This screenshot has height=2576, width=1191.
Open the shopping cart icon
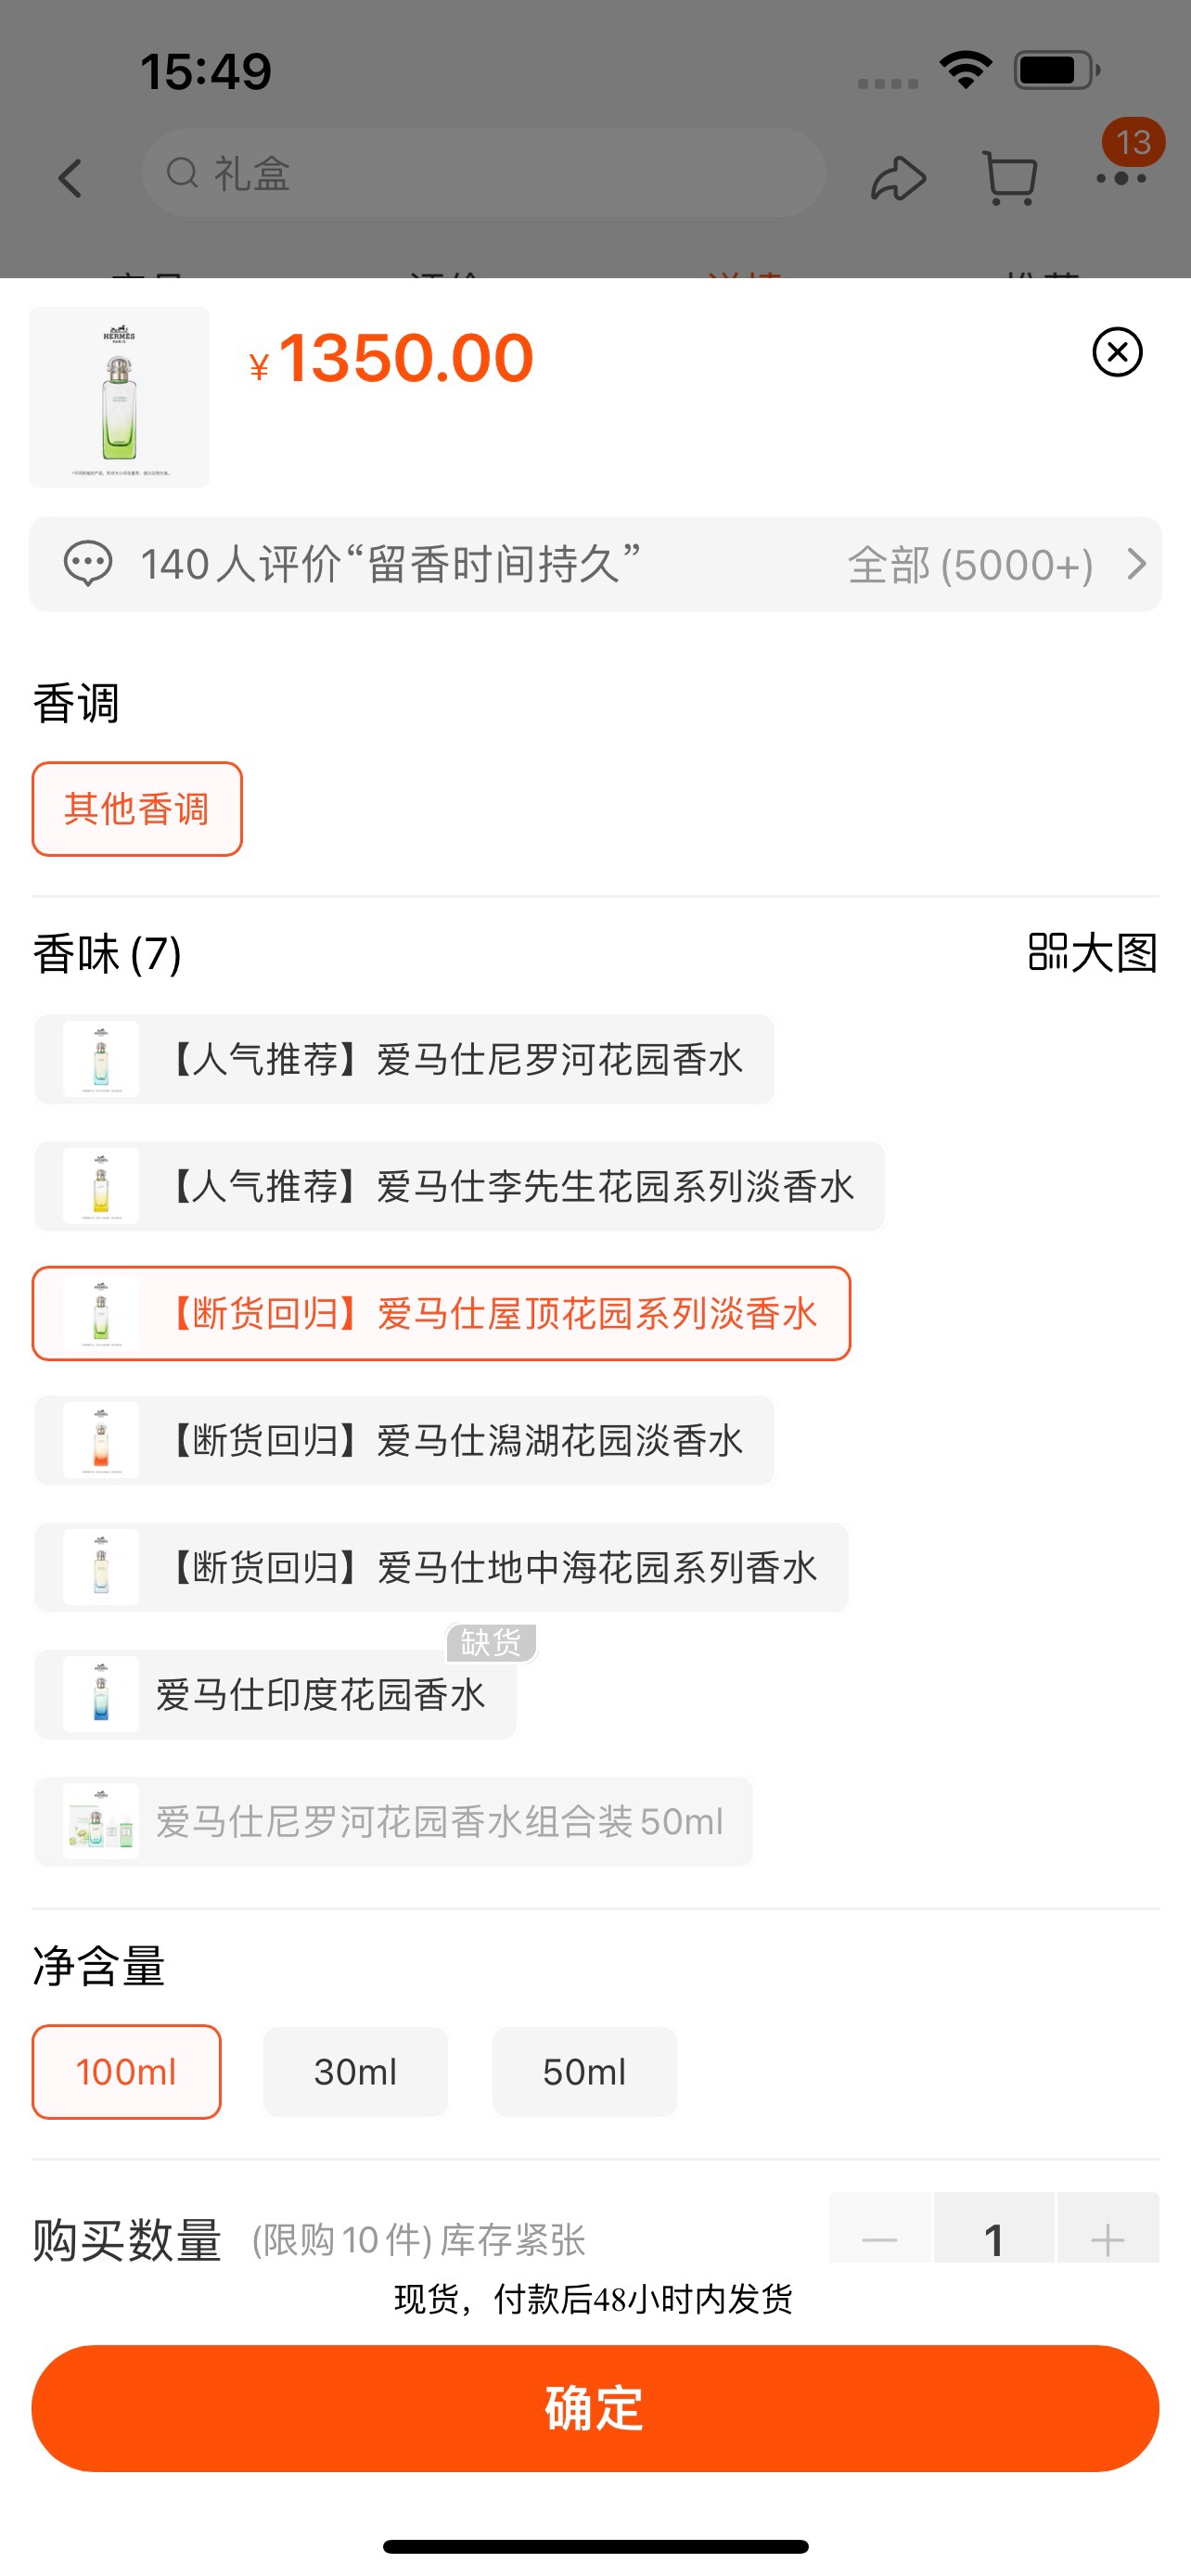tap(1010, 178)
